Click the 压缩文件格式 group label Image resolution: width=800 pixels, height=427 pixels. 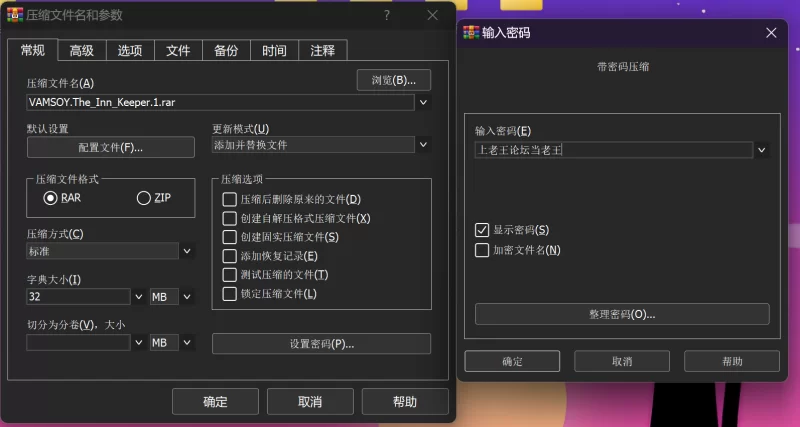(67, 179)
